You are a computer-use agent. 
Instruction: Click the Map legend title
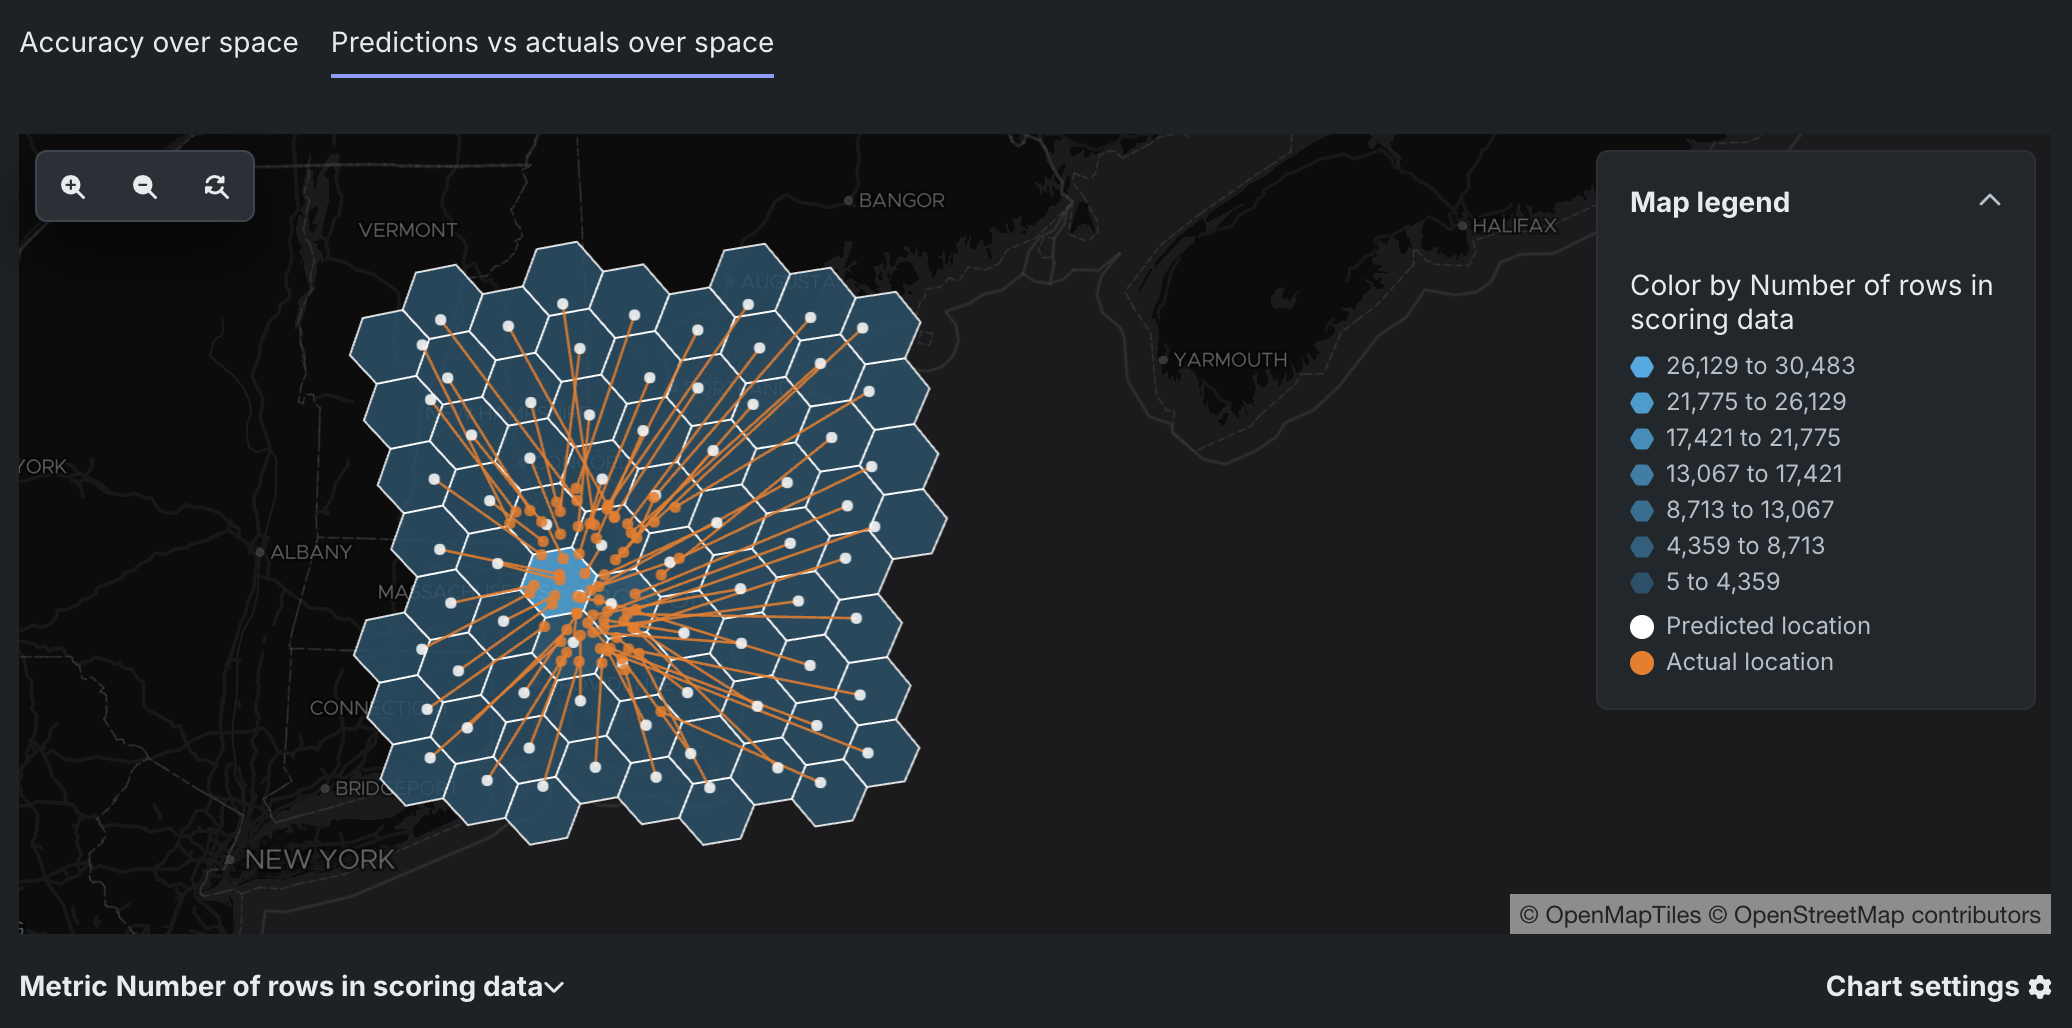[x=1709, y=203]
